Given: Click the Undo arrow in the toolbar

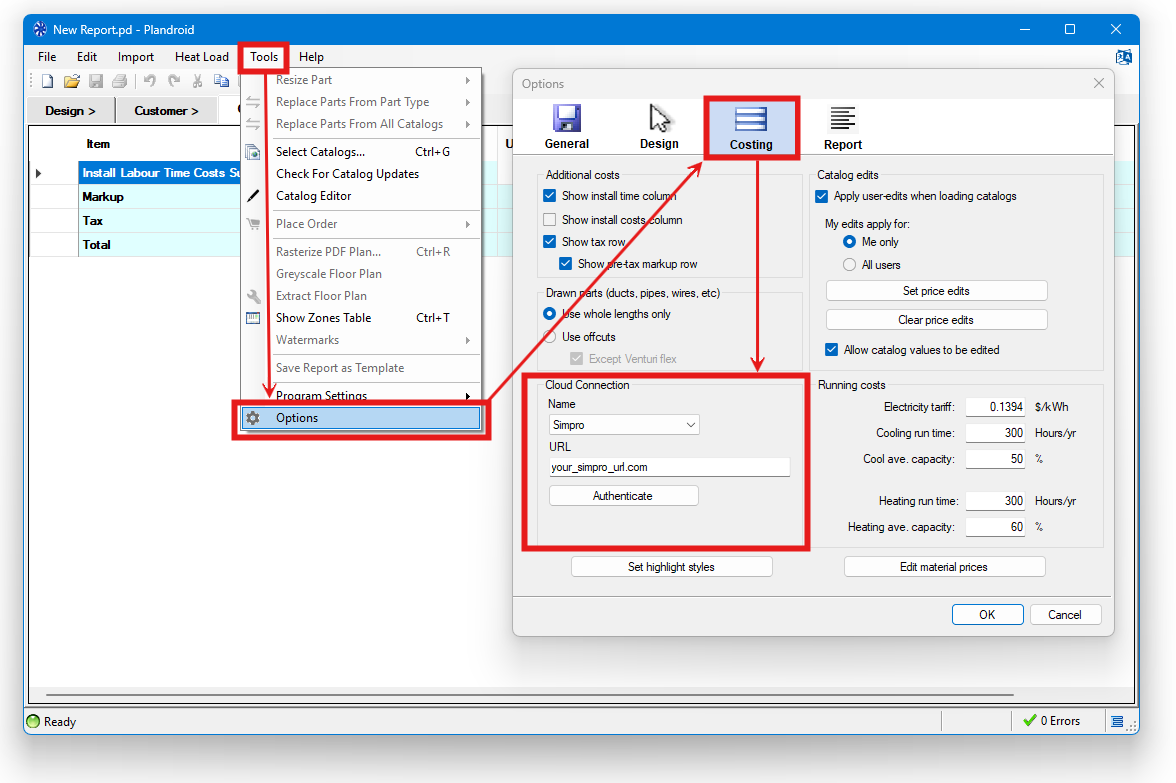Looking at the screenshot, I should [148, 81].
